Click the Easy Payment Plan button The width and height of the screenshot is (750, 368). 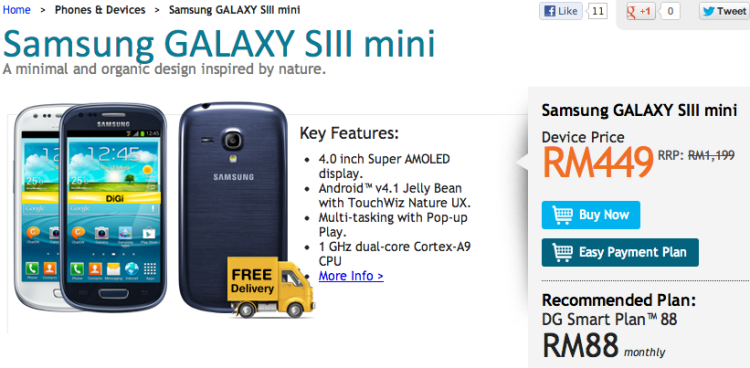(x=620, y=252)
